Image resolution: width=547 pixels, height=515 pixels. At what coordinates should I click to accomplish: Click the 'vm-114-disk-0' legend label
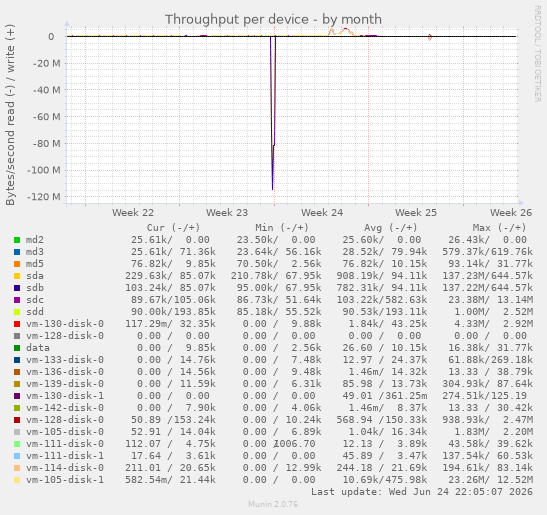pos(65,468)
